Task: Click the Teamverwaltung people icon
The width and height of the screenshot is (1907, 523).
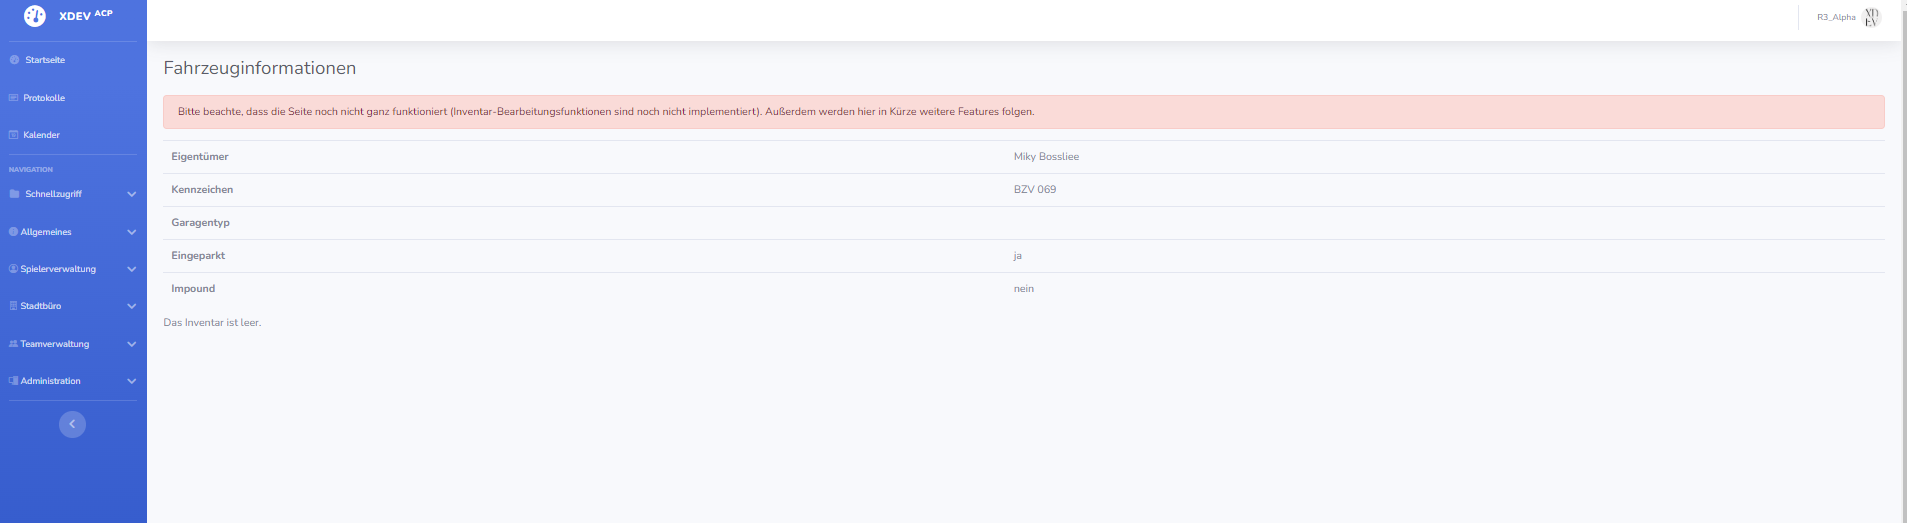Action: click(x=13, y=344)
